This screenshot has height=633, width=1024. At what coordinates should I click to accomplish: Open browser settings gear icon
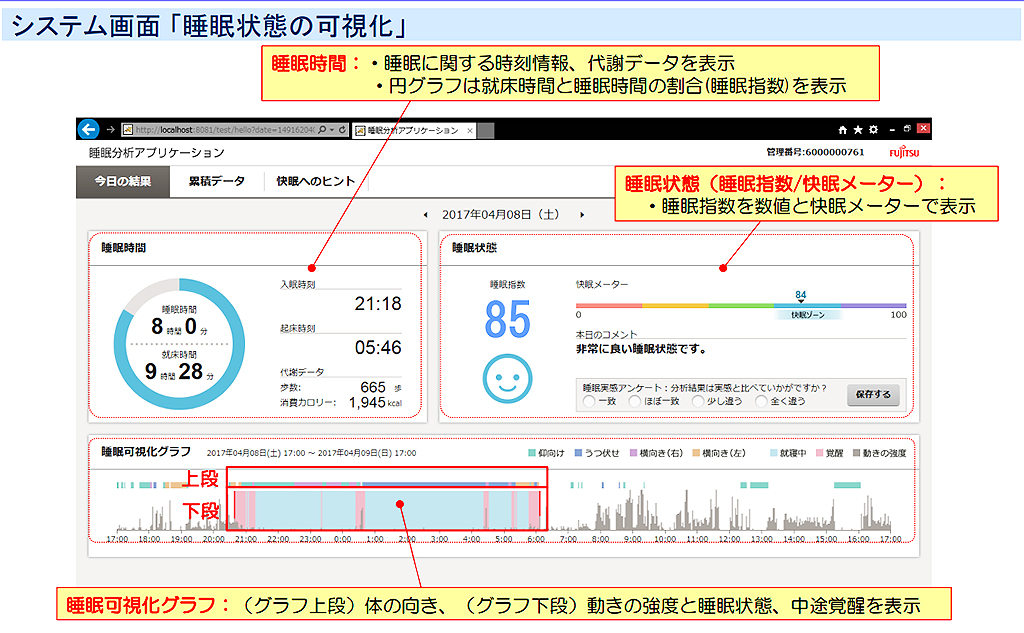(x=873, y=129)
